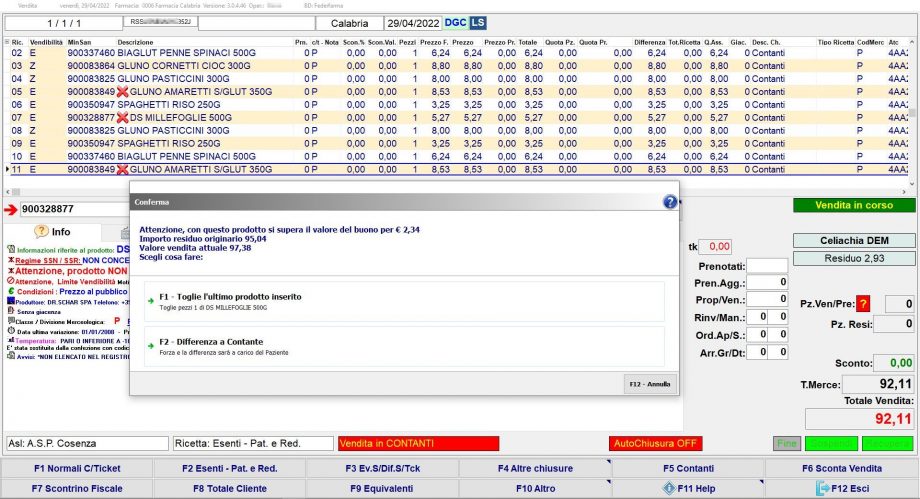The height and width of the screenshot is (499, 920).
Task: Expand the F4 Altre chiusure options
Action: point(534,468)
